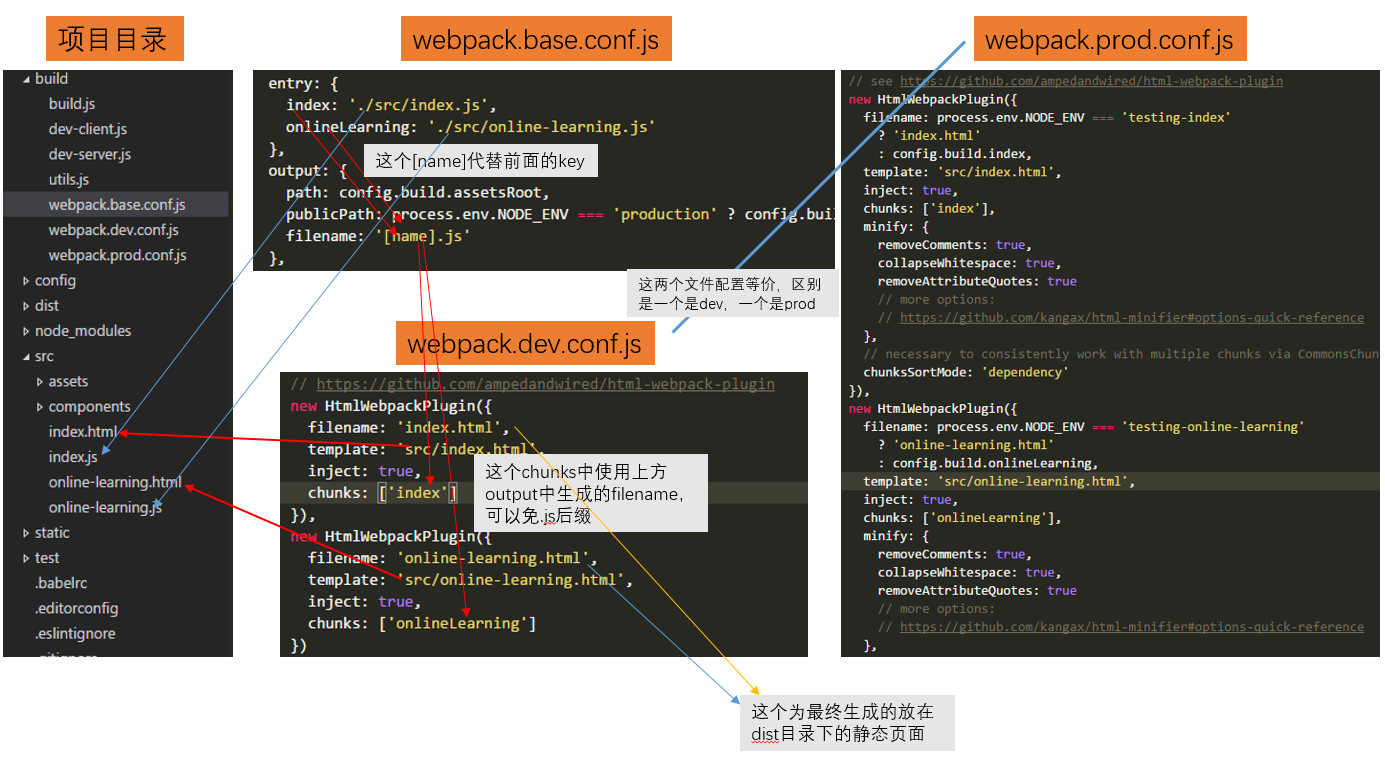Expand the config folder
Screen dimensions: 1385x768
pos(26,281)
